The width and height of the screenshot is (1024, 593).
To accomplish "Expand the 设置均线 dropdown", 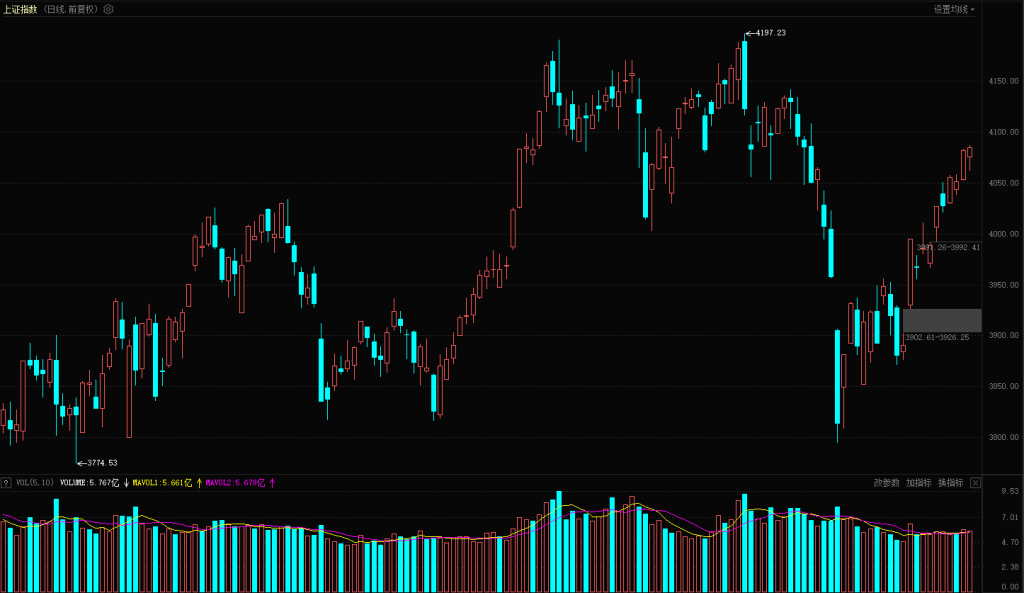I will 954,9.
